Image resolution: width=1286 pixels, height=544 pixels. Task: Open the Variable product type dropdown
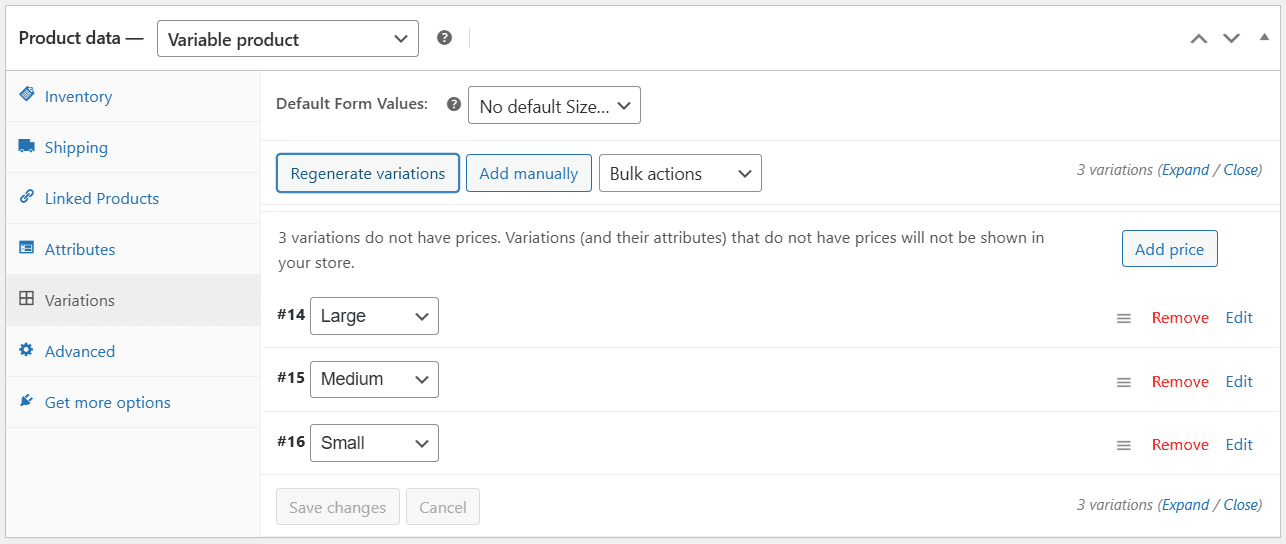(288, 39)
